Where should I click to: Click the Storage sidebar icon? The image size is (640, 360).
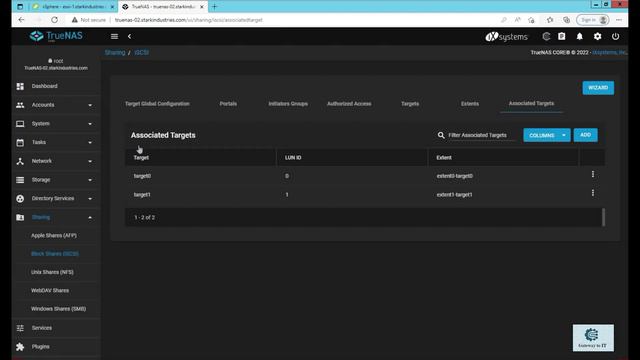20,180
